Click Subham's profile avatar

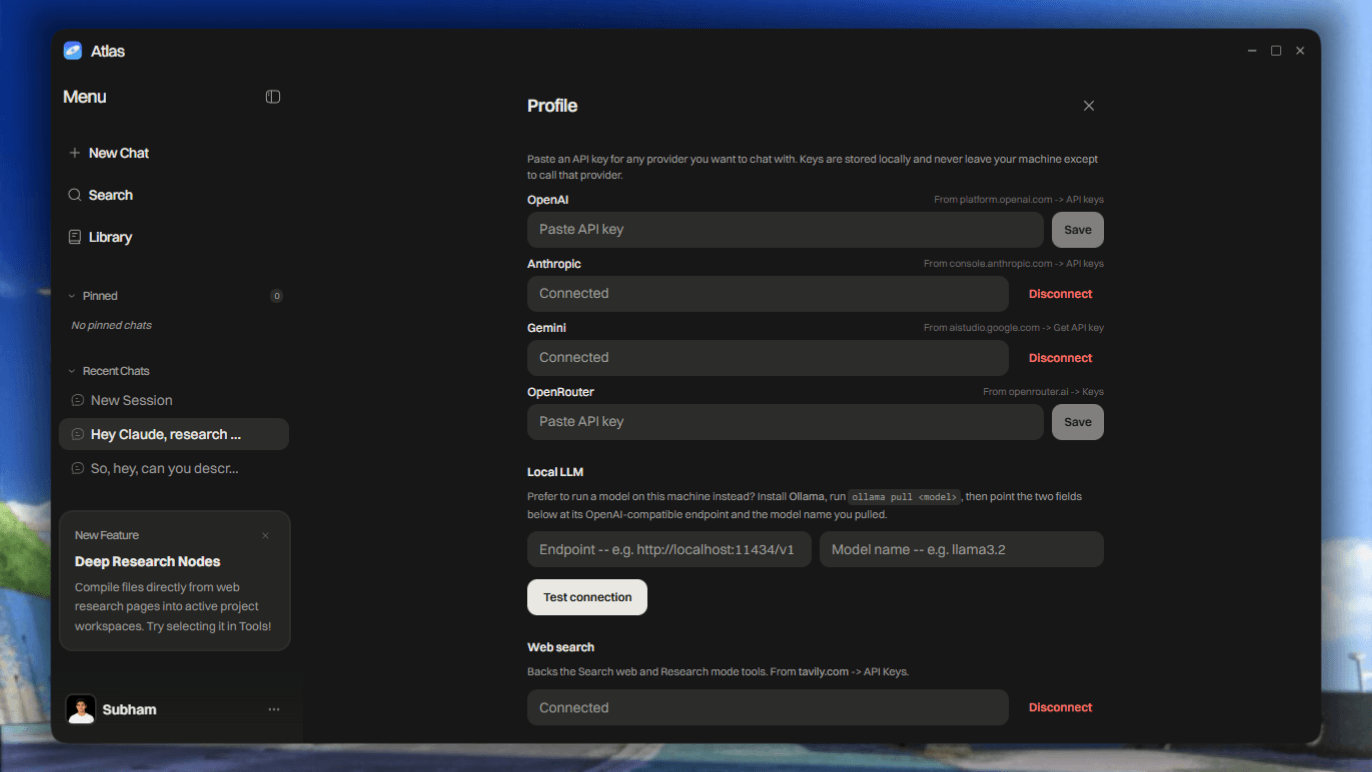81,709
